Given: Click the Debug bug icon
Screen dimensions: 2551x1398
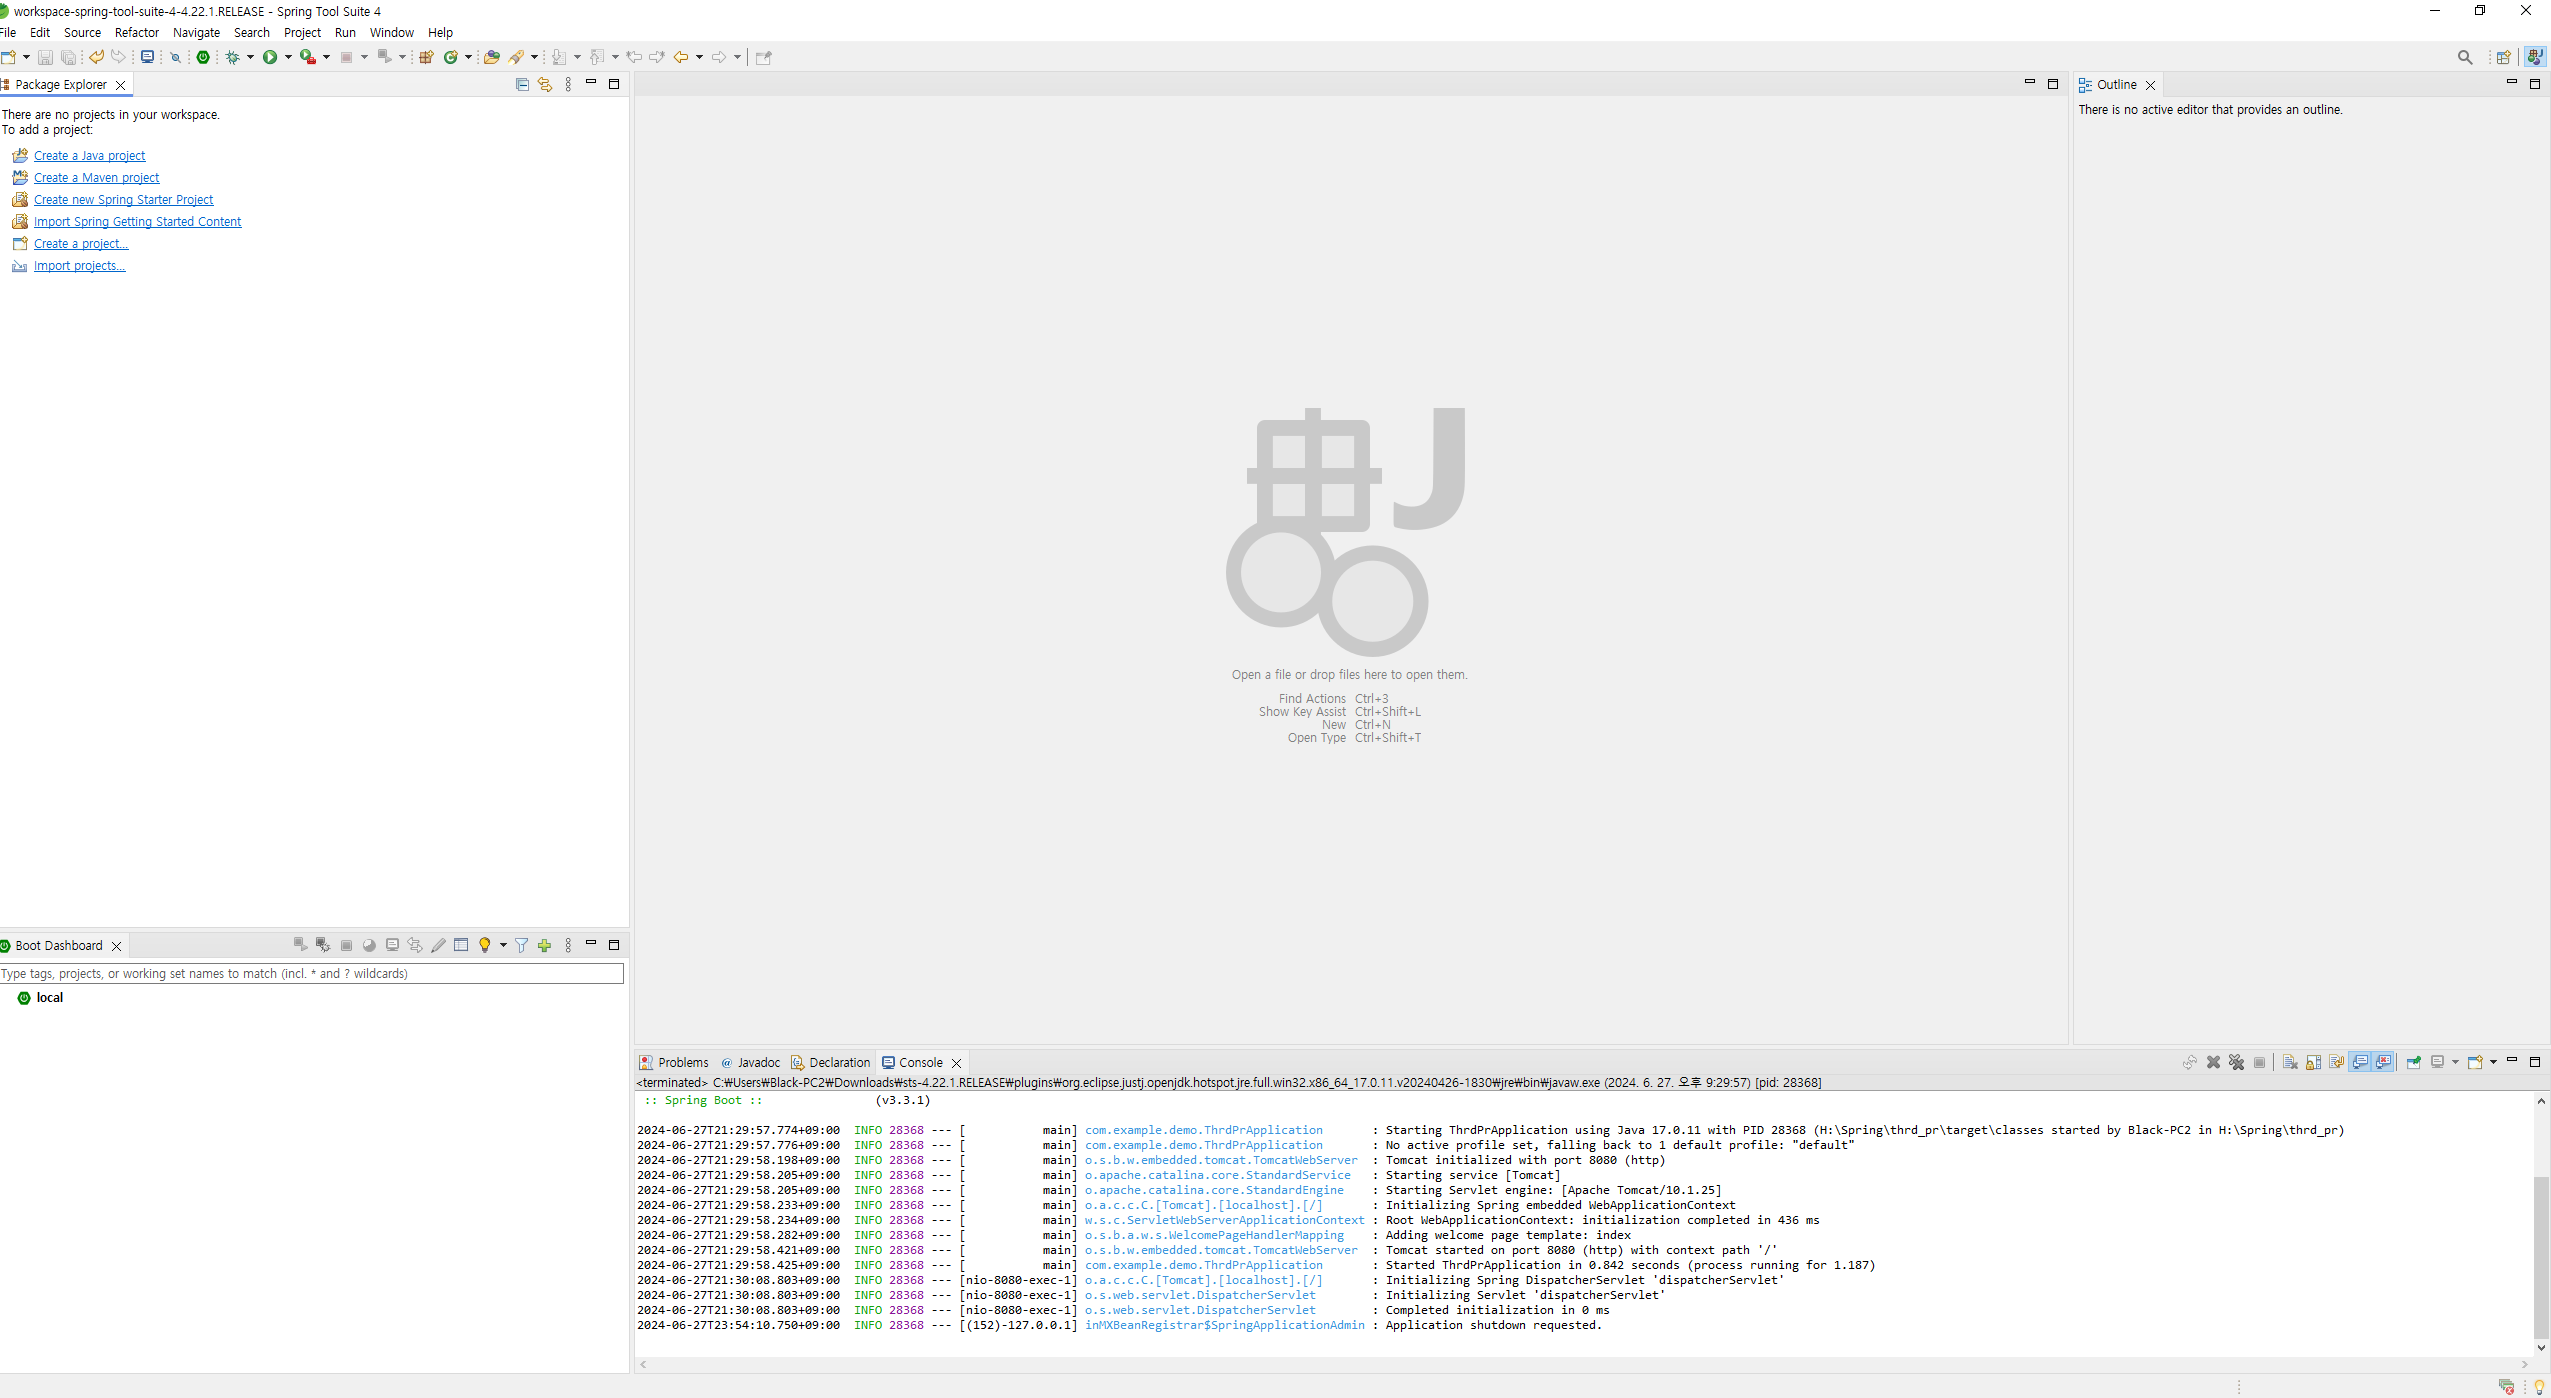Looking at the screenshot, I should point(232,57).
